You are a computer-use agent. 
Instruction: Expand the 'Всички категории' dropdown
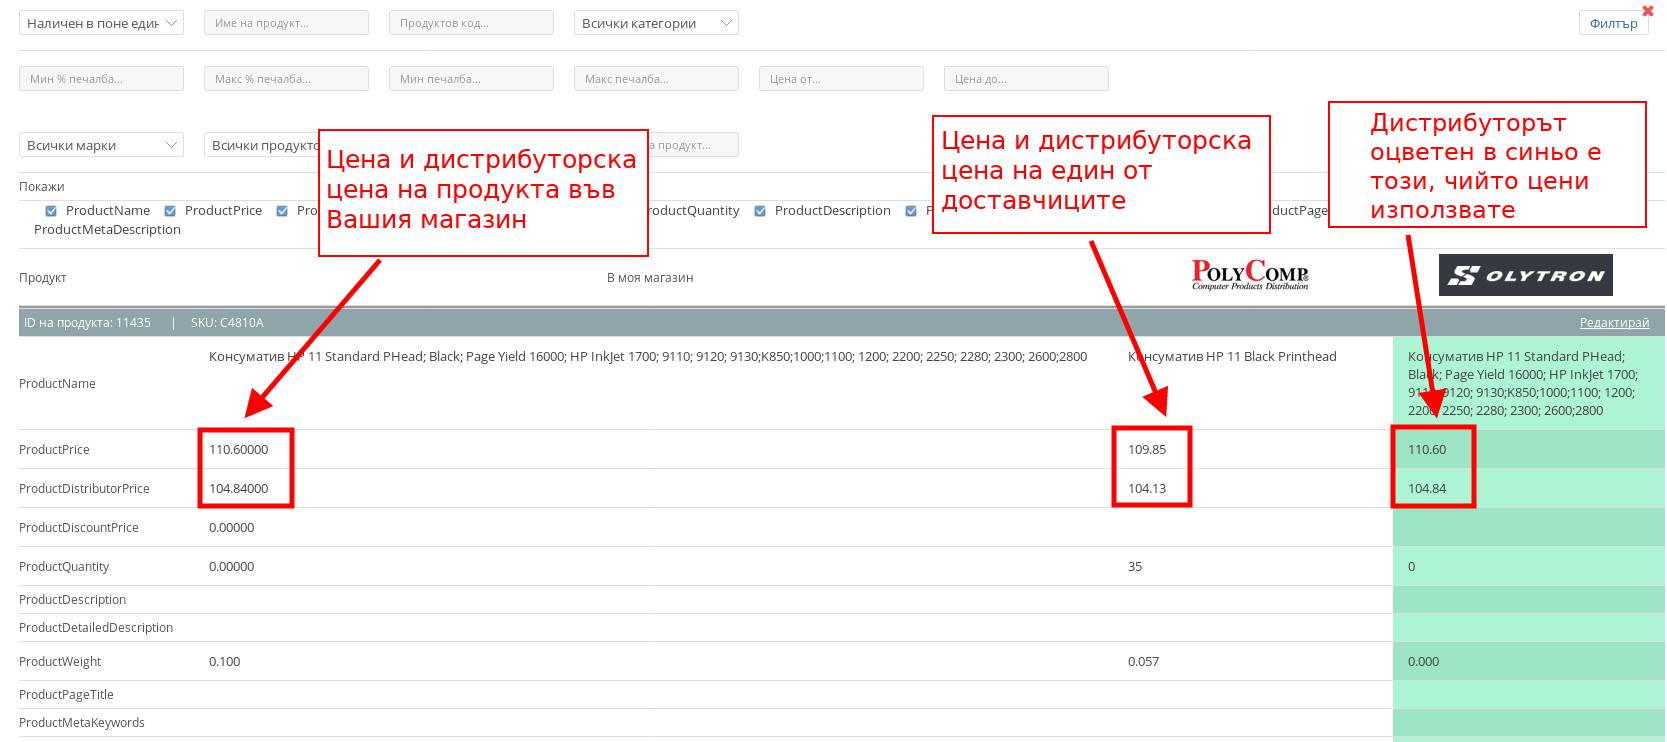point(656,23)
